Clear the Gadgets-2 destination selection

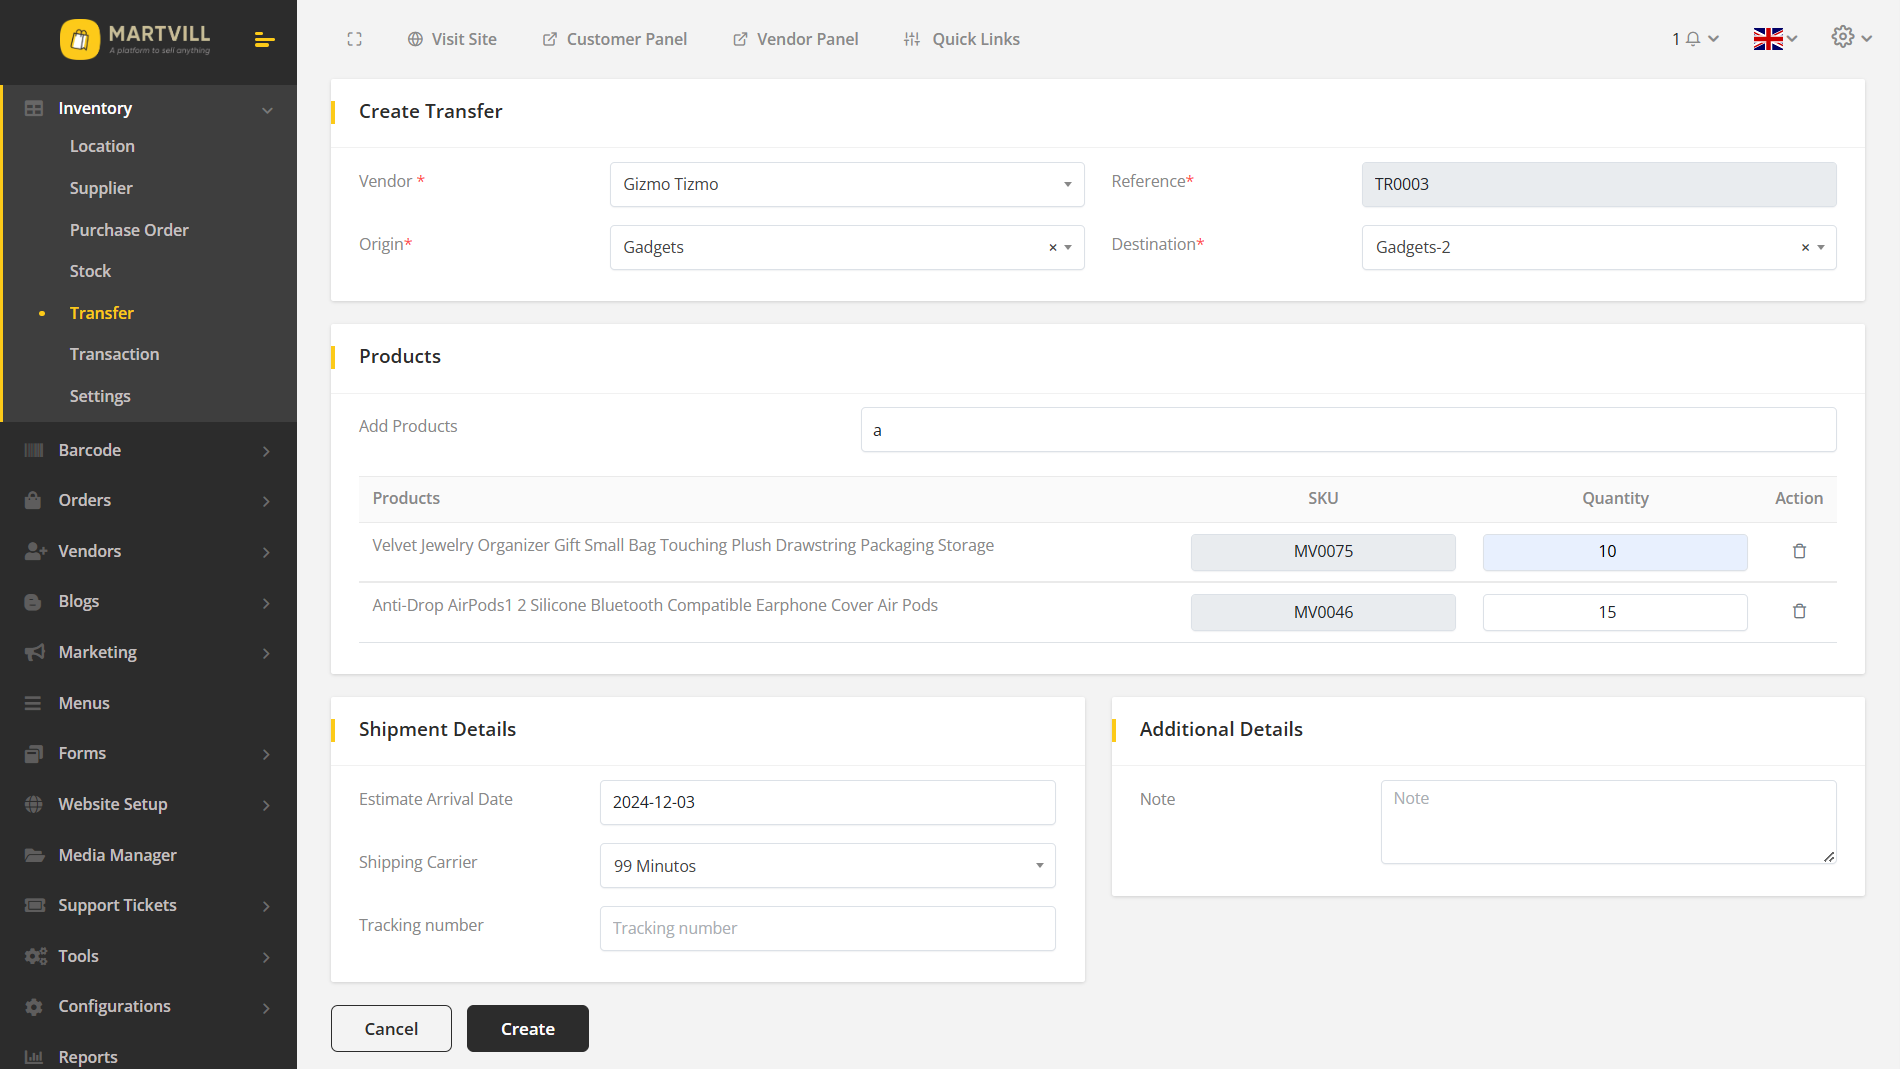pos(1805,248)
